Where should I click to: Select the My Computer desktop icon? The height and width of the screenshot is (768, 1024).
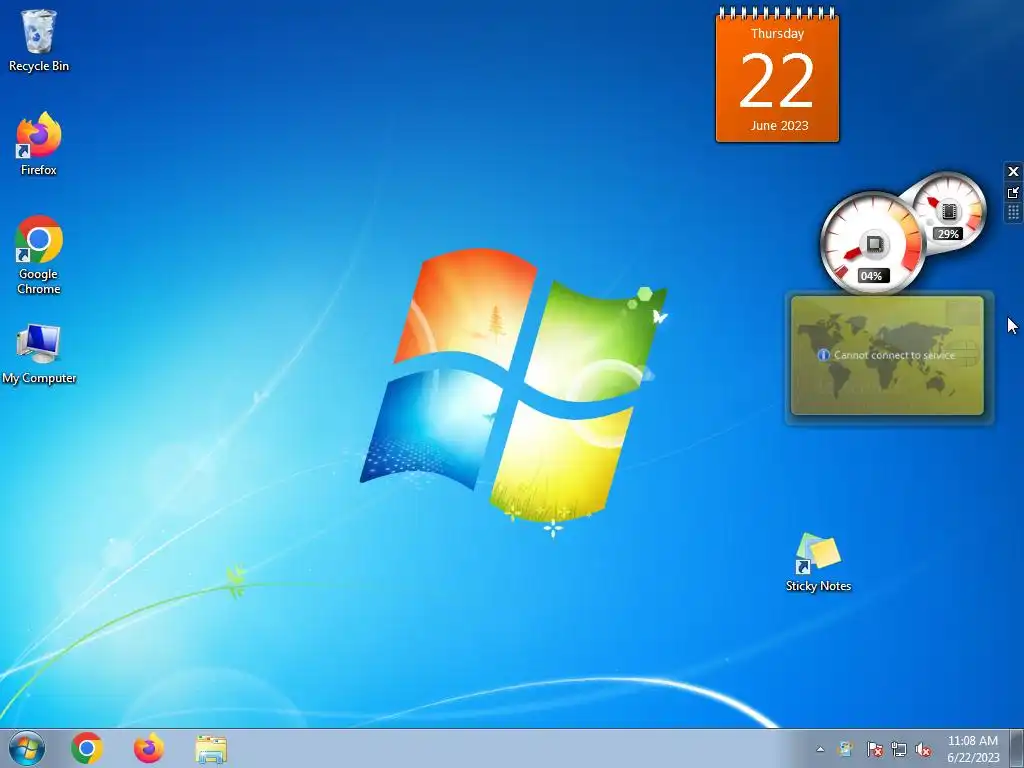[39, 353]
